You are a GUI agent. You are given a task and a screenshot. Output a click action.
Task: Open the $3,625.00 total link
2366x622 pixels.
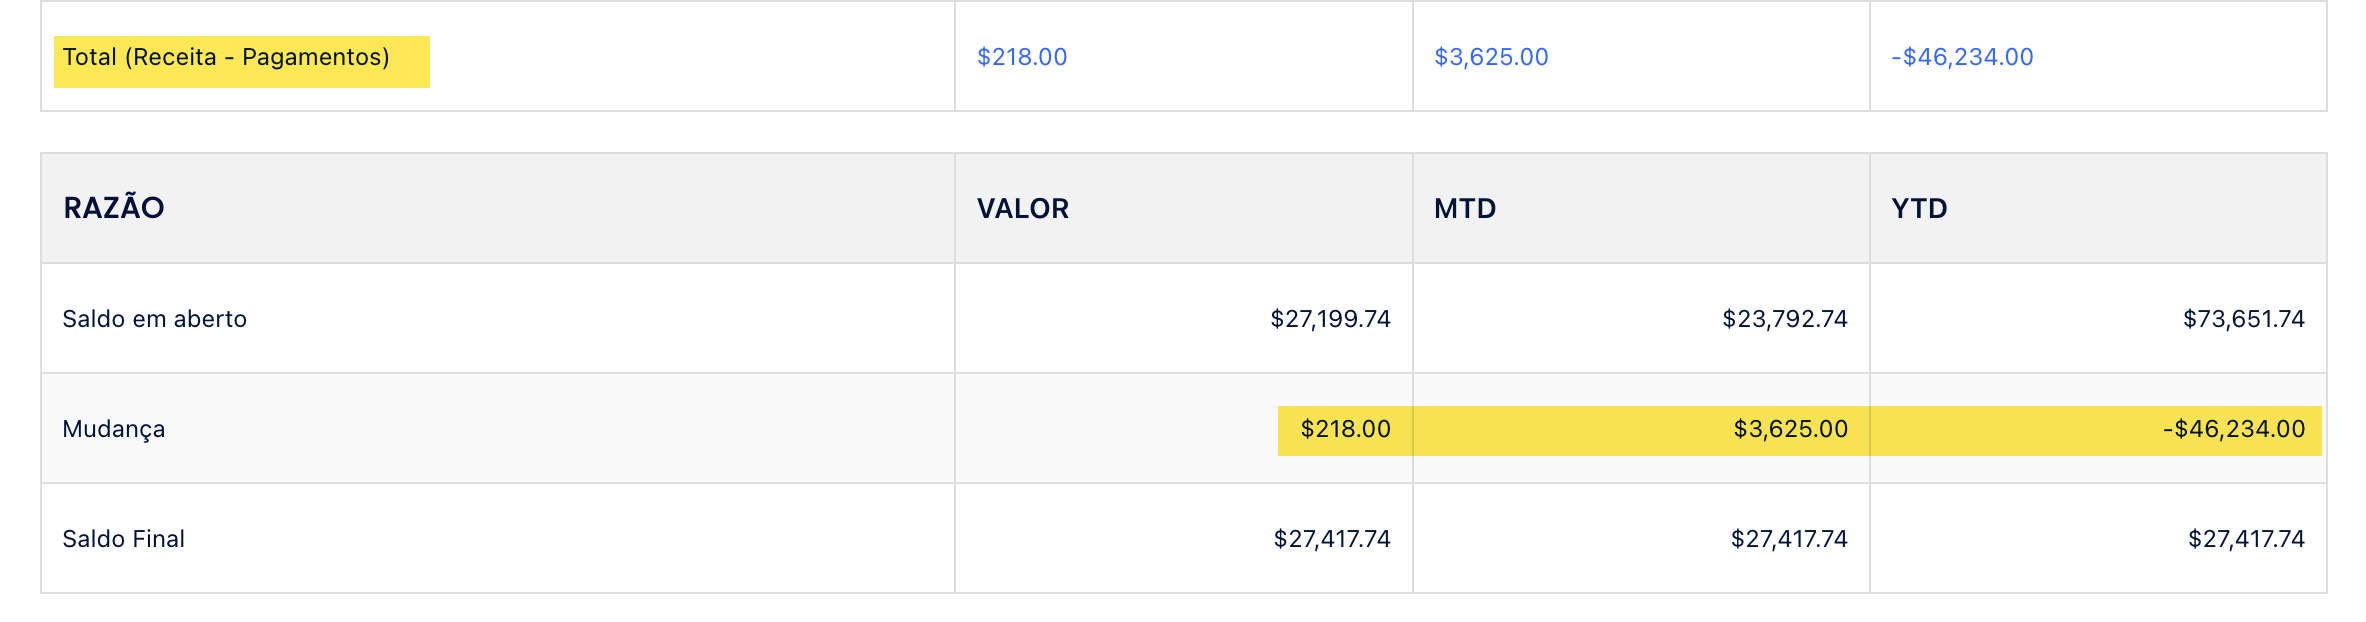pos(1491,57)
